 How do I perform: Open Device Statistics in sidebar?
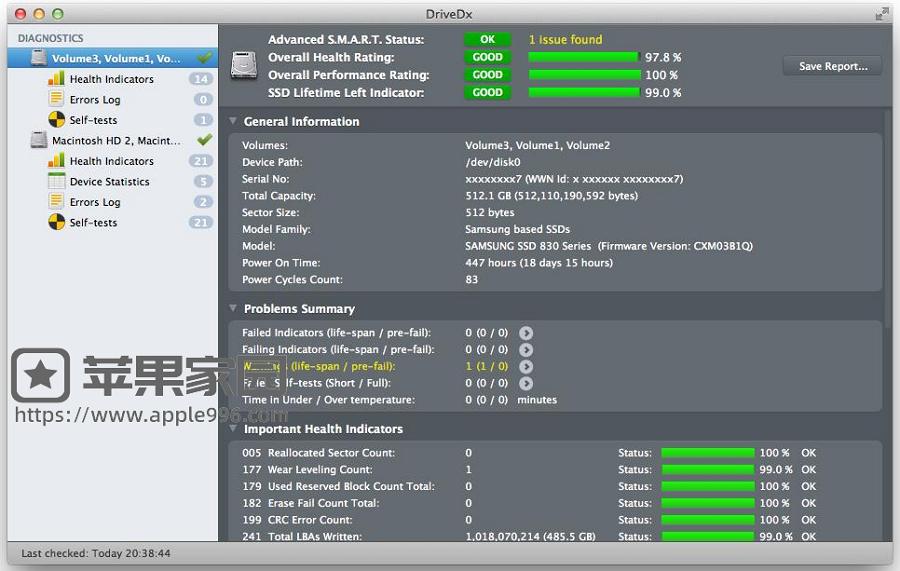112,182
